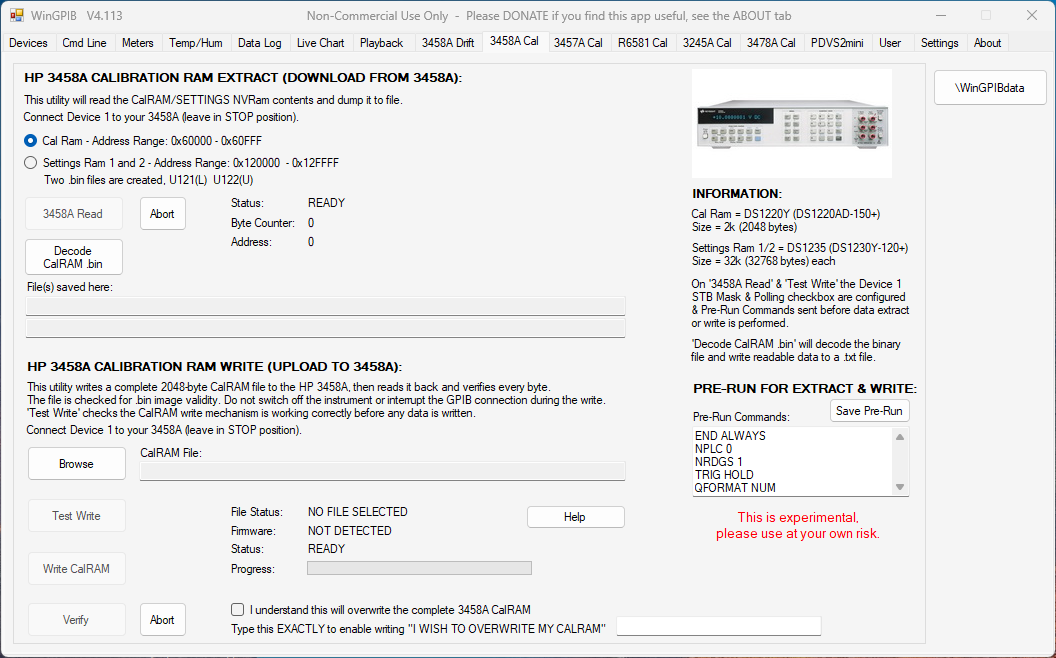
Task: Open the About tab
Action: click(x=987, y=42)
